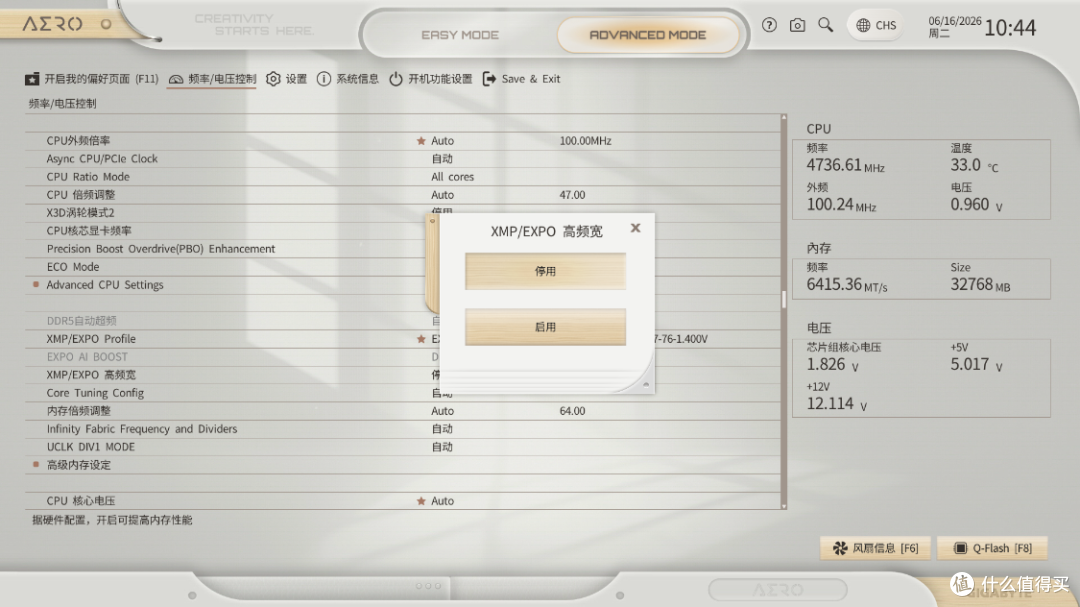Click the 47.00 value of CPU 倍频调整
The height and width of the screenshot is (607, 1080).
pos(572,195)
